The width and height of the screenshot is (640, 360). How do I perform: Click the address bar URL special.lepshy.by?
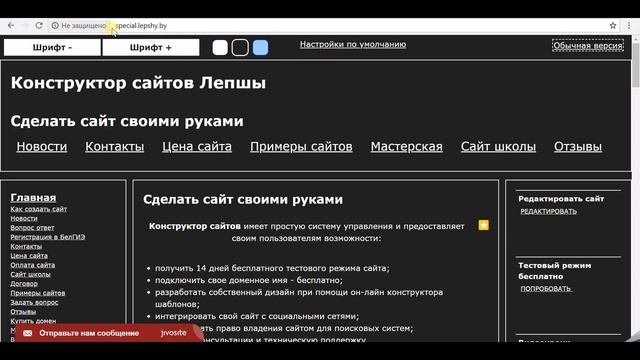[x=141, y=25]
